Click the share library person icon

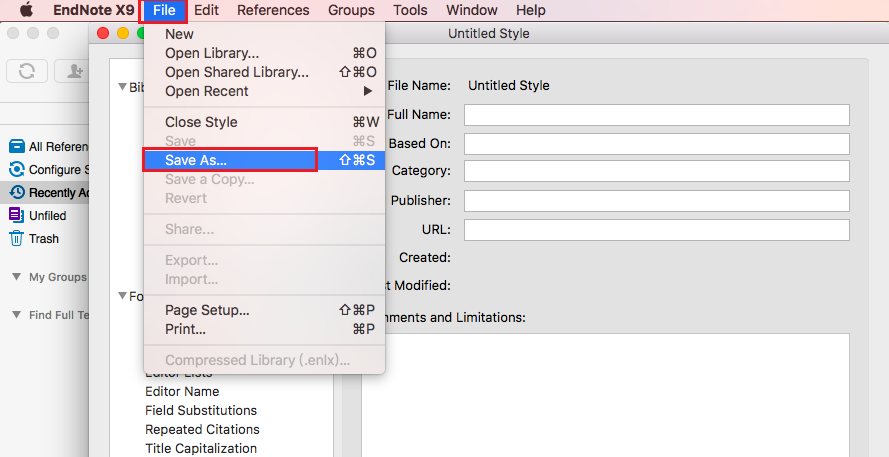74,71
